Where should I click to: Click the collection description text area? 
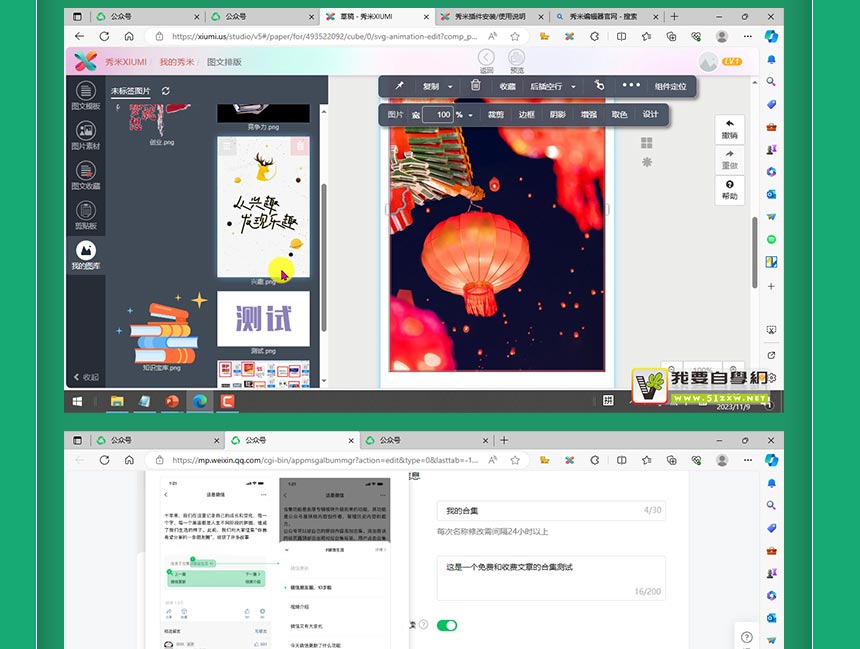(x=551, y=578)
